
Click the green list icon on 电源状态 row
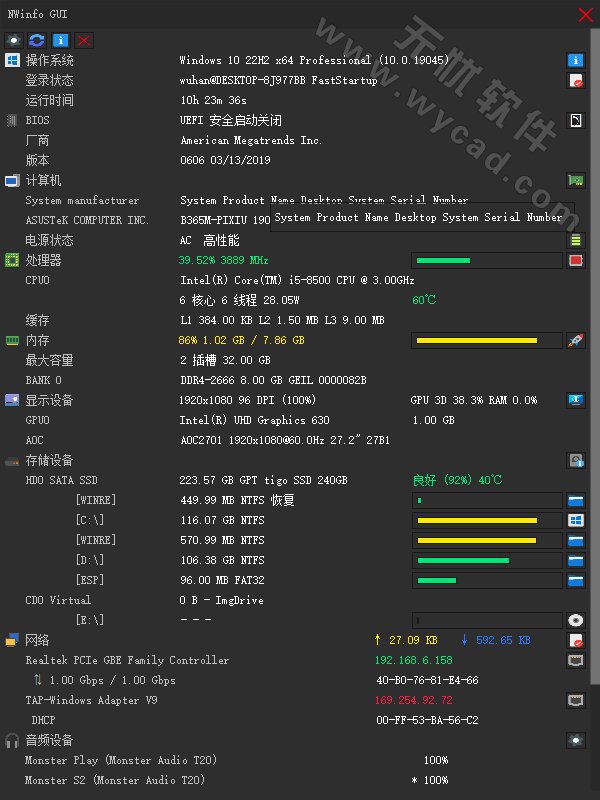576,241
